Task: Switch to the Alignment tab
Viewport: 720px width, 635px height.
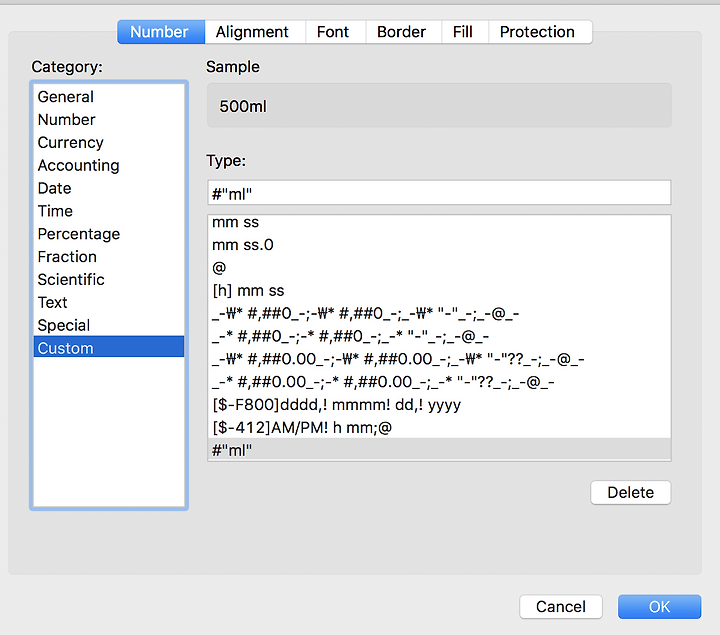Action: 255,32
